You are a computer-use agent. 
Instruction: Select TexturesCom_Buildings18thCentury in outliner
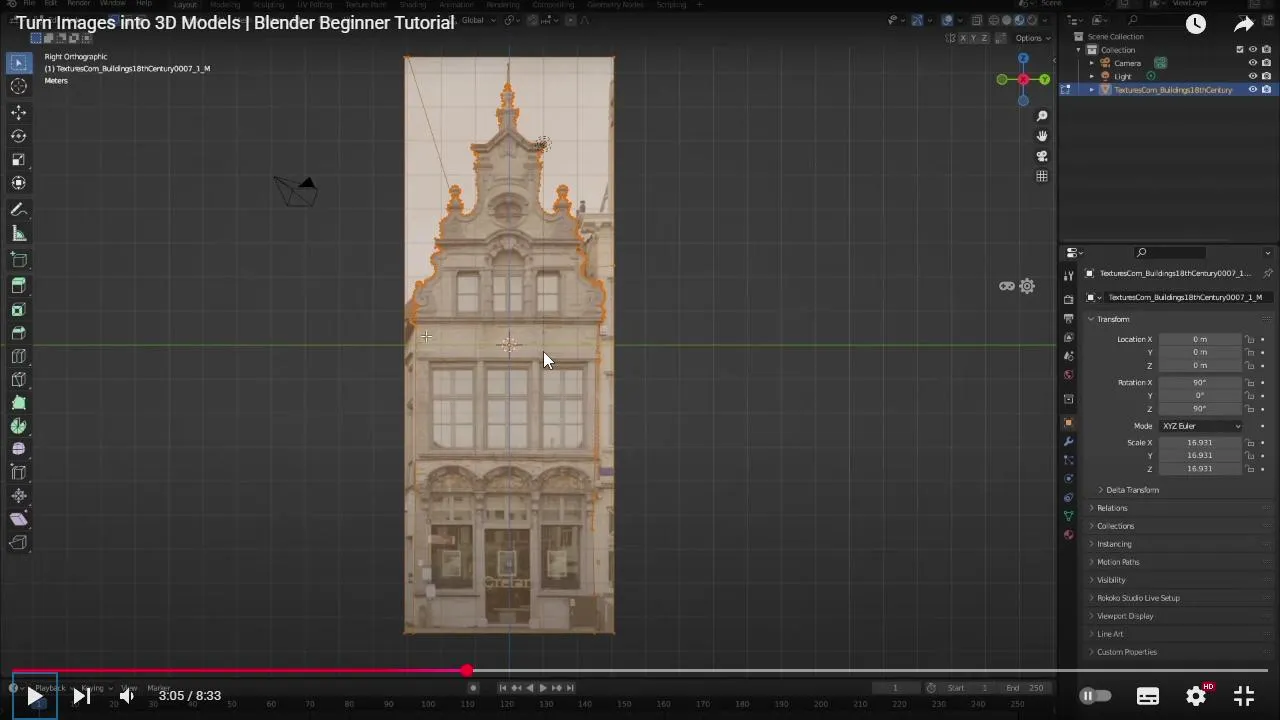point(1173,90)
